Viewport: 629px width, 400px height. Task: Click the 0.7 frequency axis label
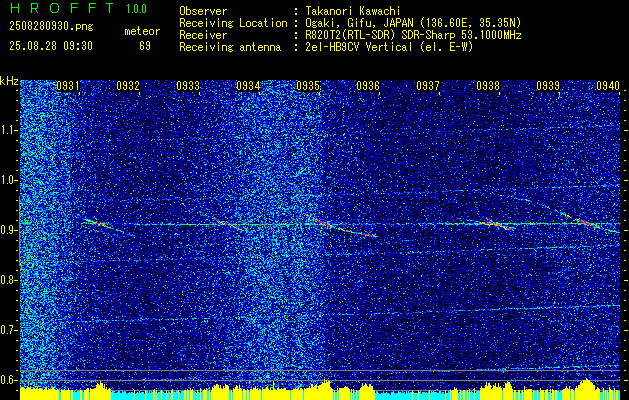[9, 330]
